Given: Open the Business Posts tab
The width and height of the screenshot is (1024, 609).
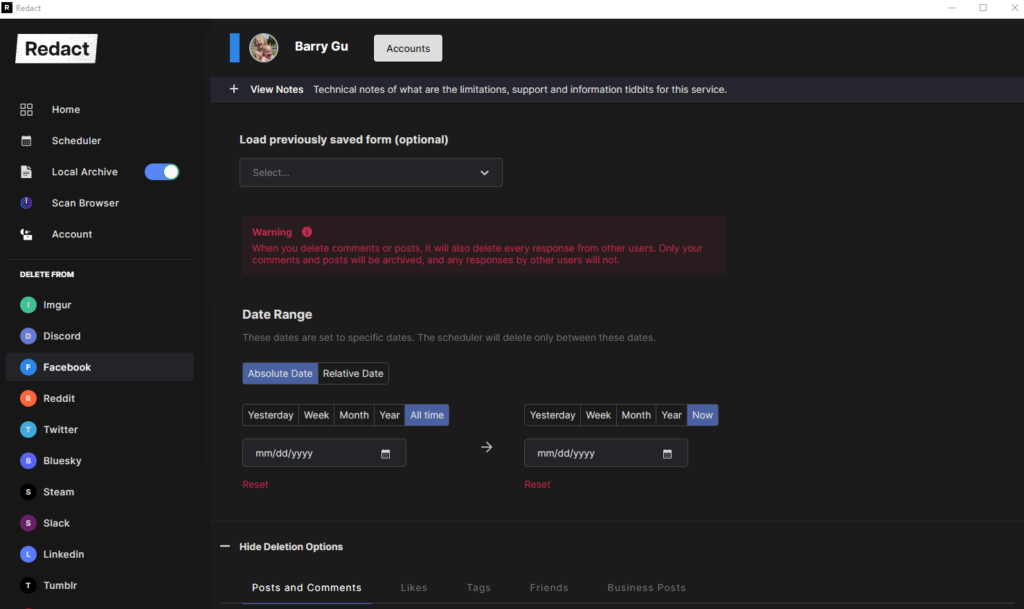Looking at the screenshot, I should click(x=646, y=588).
